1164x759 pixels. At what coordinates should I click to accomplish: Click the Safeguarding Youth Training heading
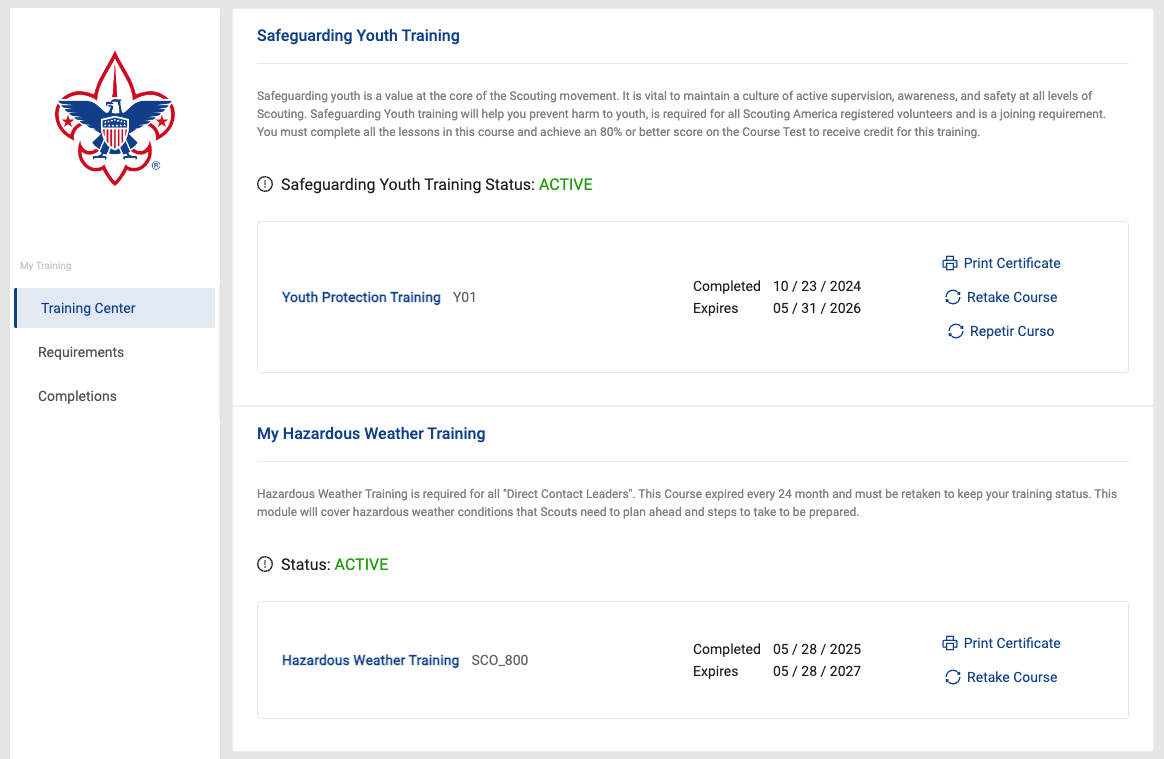pyautogui.click(x=358, y=36)
